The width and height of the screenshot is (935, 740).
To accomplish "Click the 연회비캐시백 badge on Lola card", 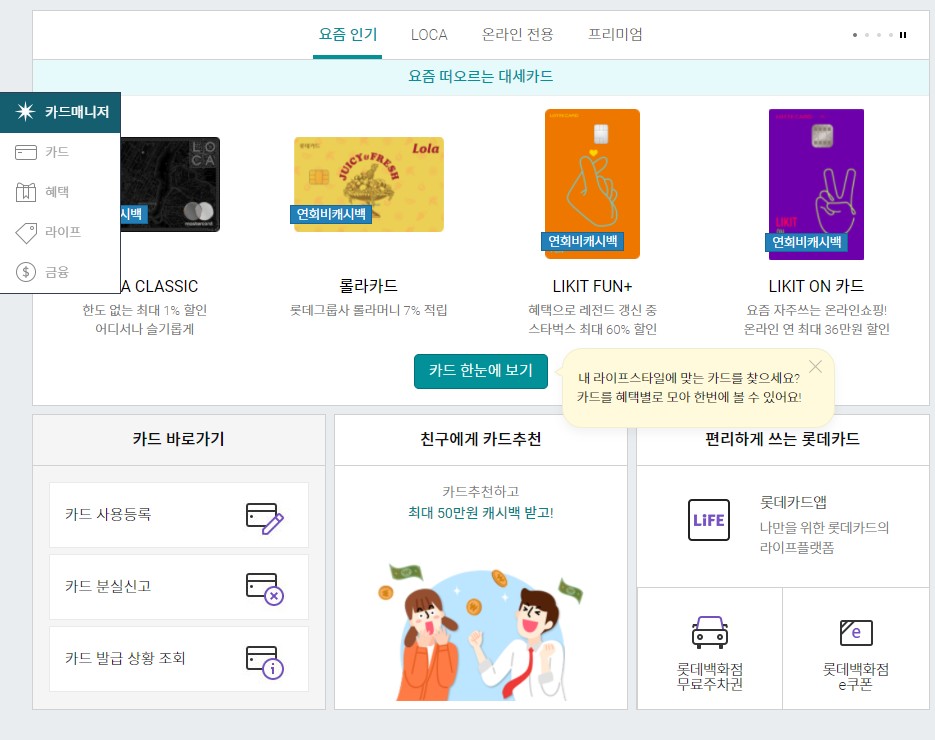I will (331, 214).
